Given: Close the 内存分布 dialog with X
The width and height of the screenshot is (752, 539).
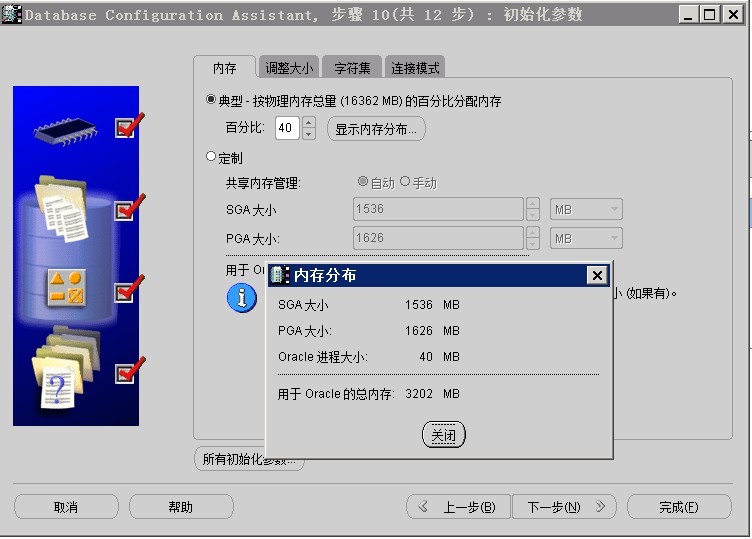Looking at the screenshot, I should [x=597, y=275].
